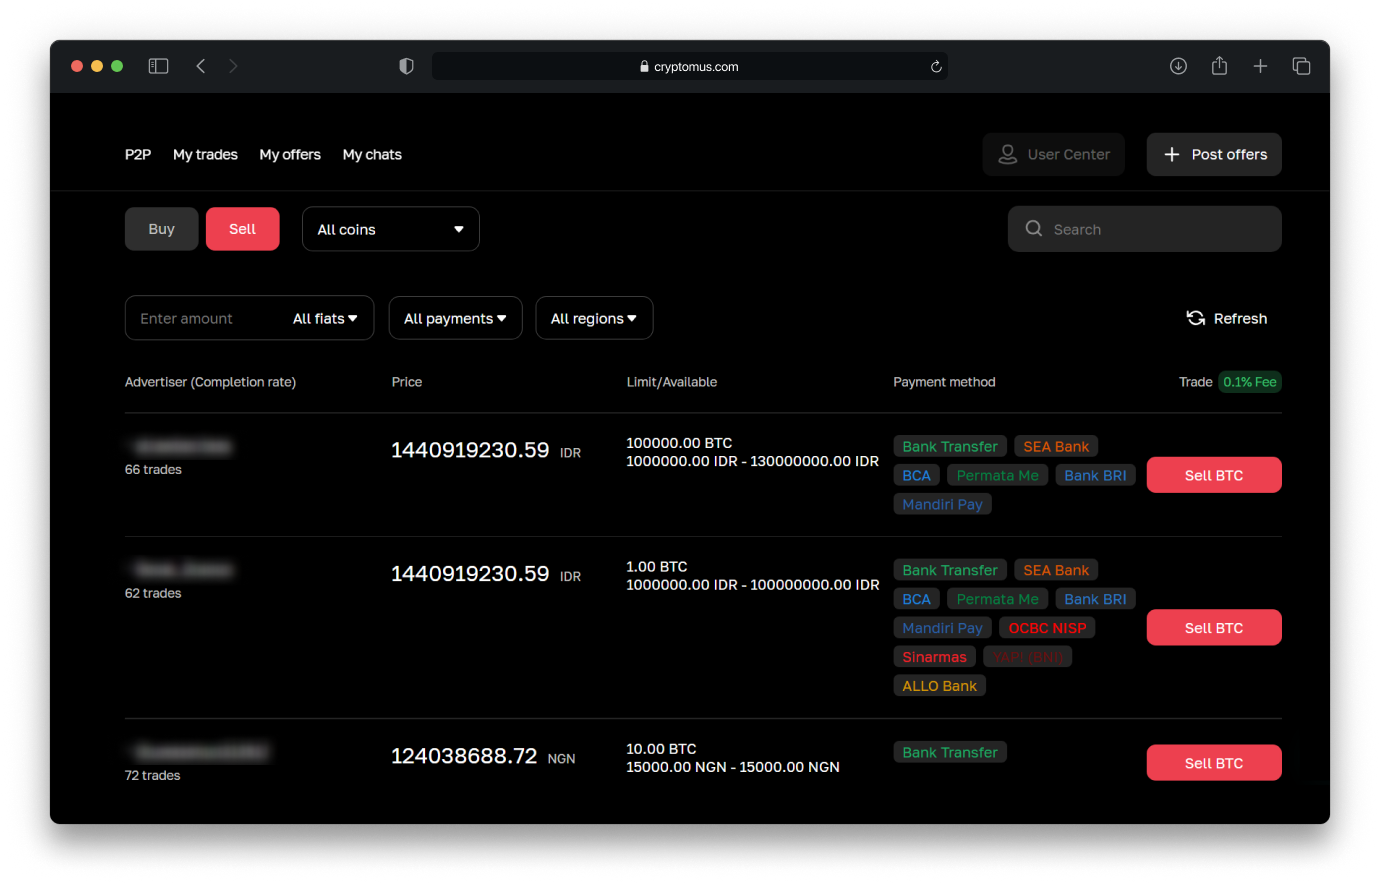Image resolution: width=1380 pixels, height=884 pixels.
Task: Open the All coins dropdown
Action: pos(390,228)
